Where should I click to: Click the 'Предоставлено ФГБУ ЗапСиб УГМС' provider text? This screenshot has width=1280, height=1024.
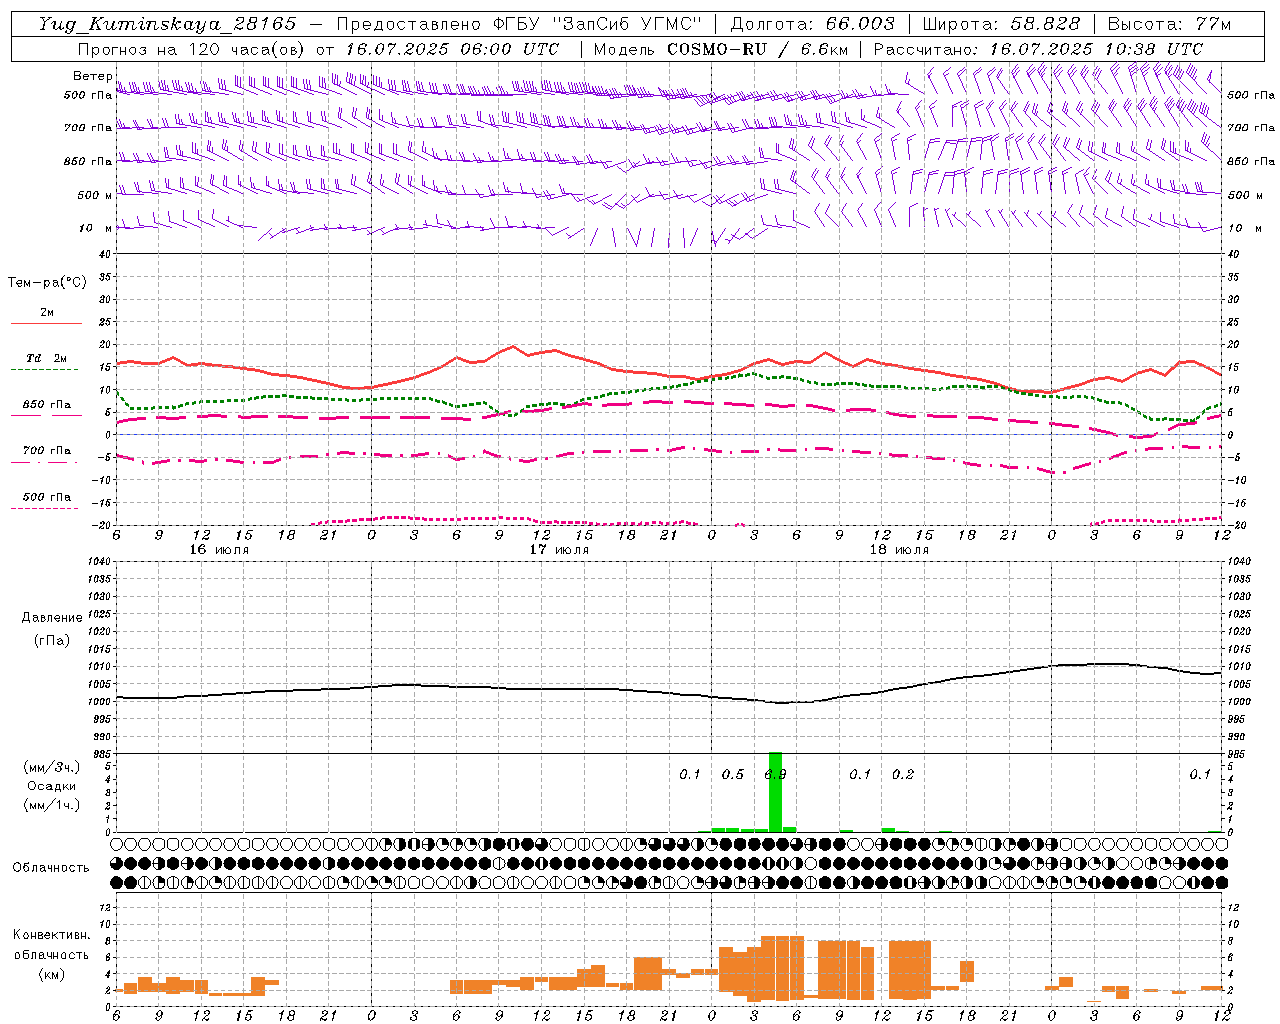click(x=519, y=24)
